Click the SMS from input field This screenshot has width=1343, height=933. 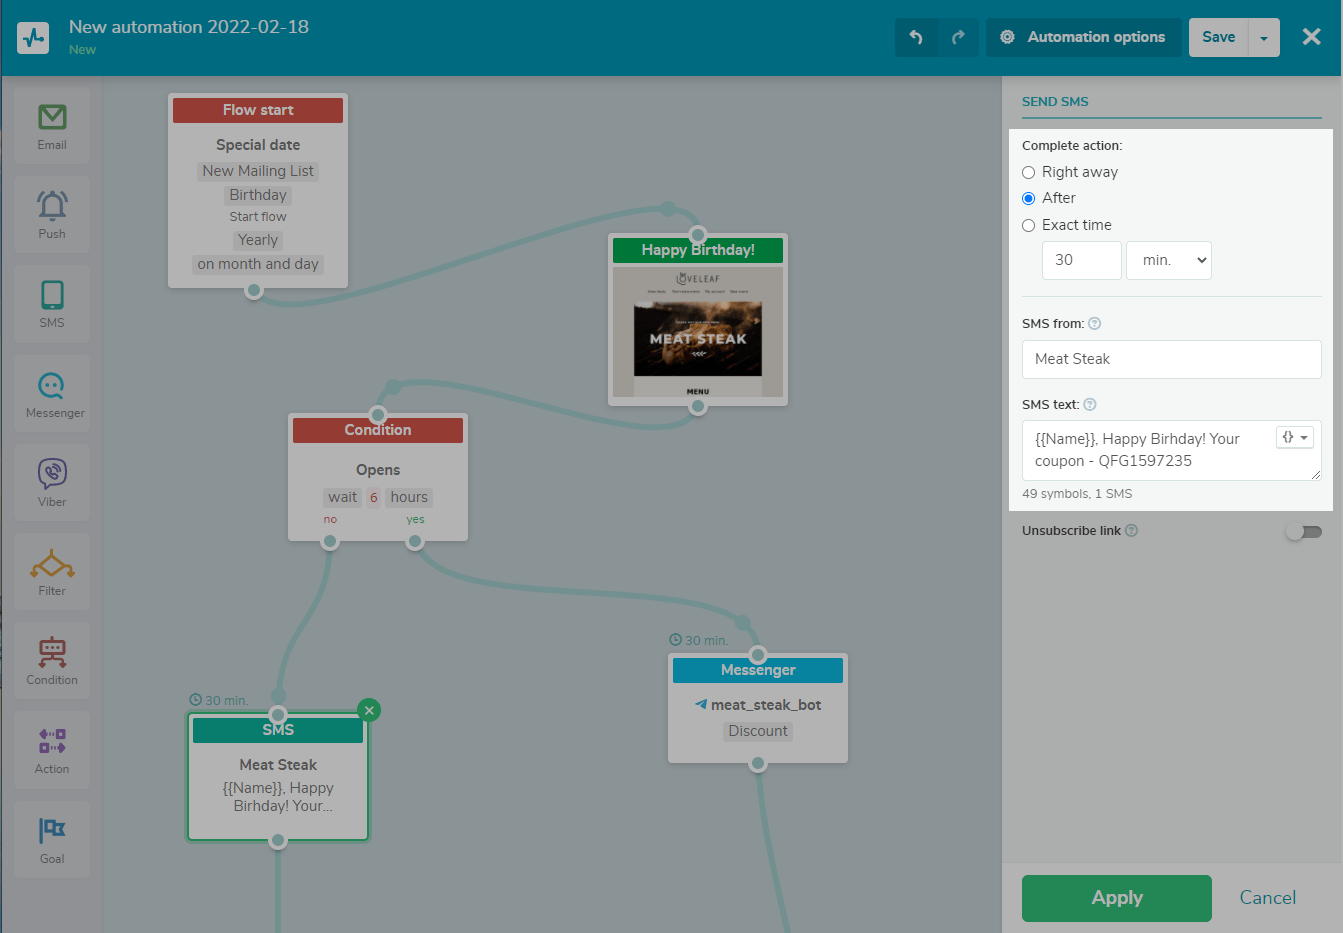click(1171, 359)
